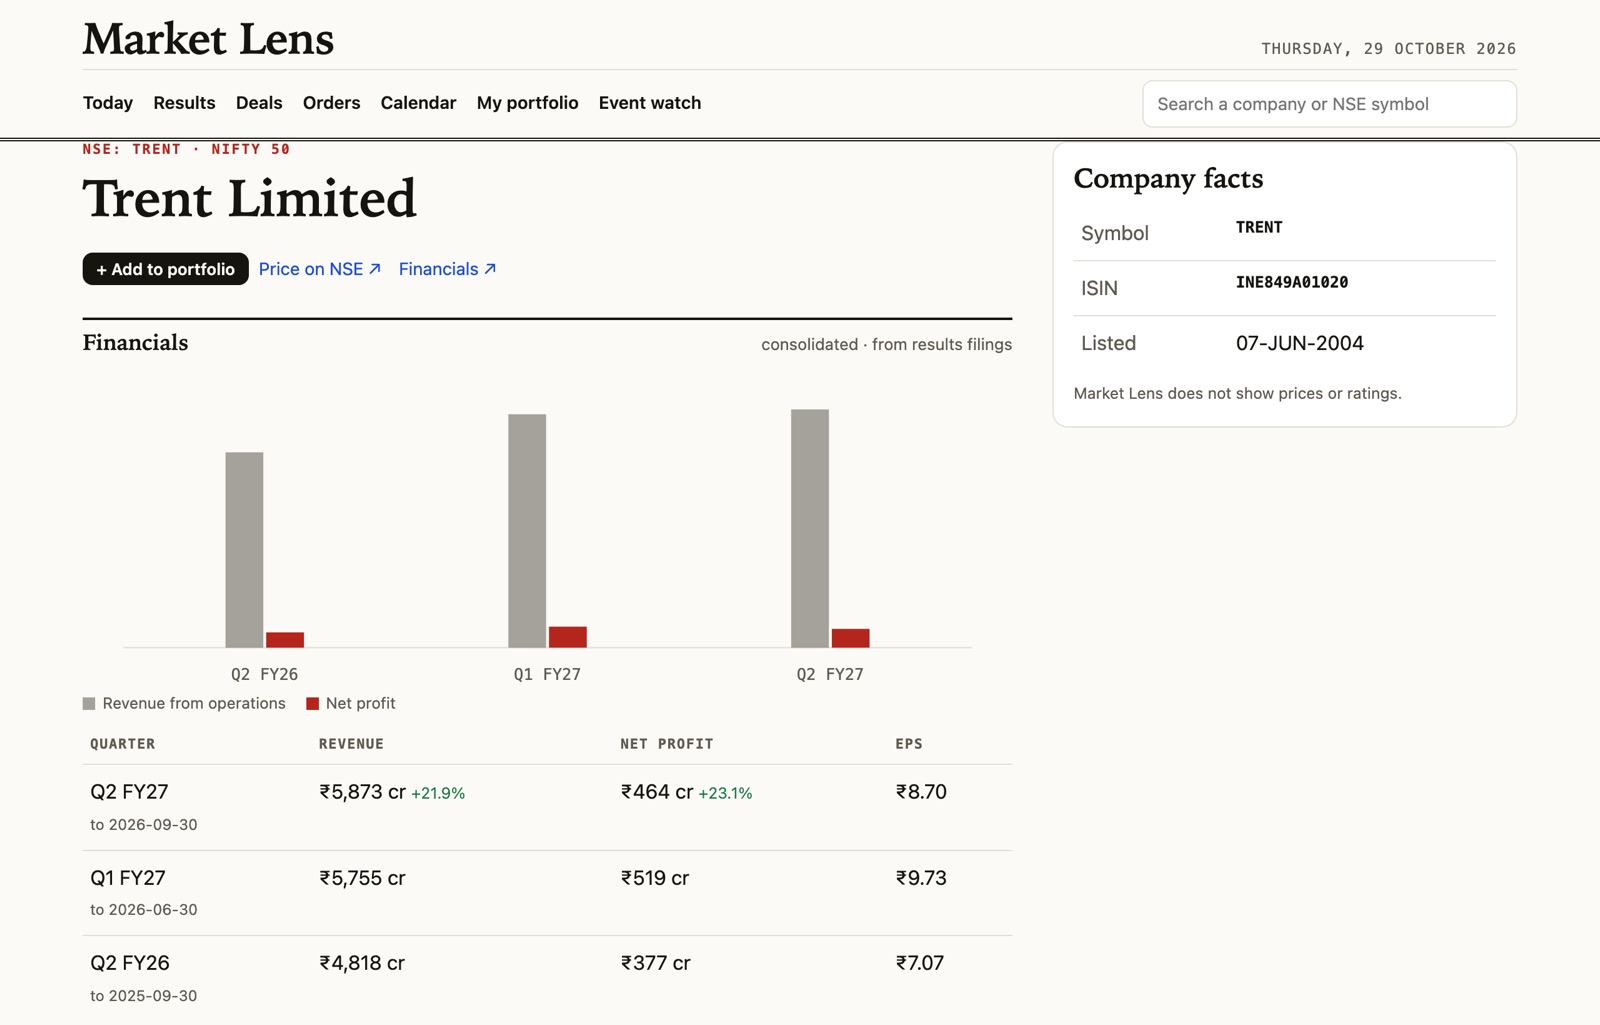1600x1025 pixels.
Task: Click the NSE: TRENT · NIFTY 50 breadcrumb
Action: (x=186, y=149)
